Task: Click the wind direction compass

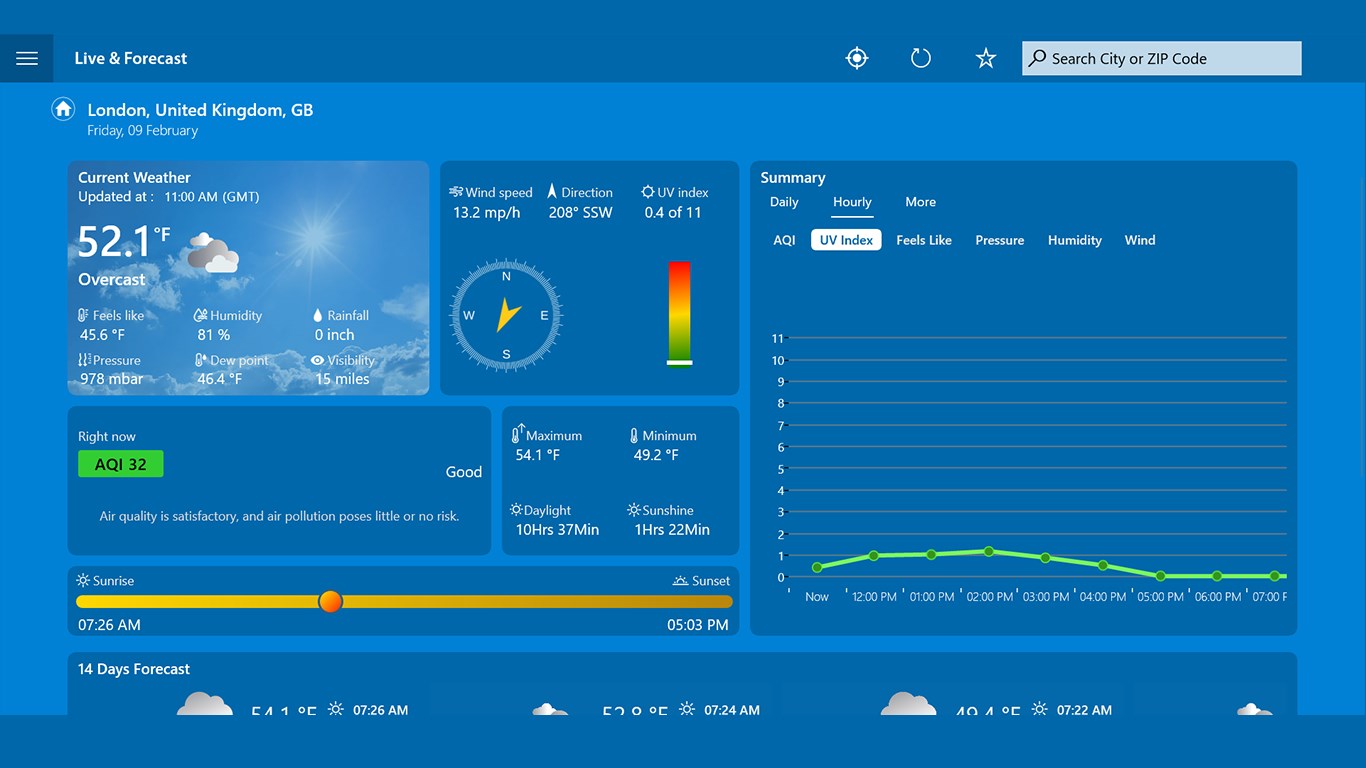Action: click(505, 315)
